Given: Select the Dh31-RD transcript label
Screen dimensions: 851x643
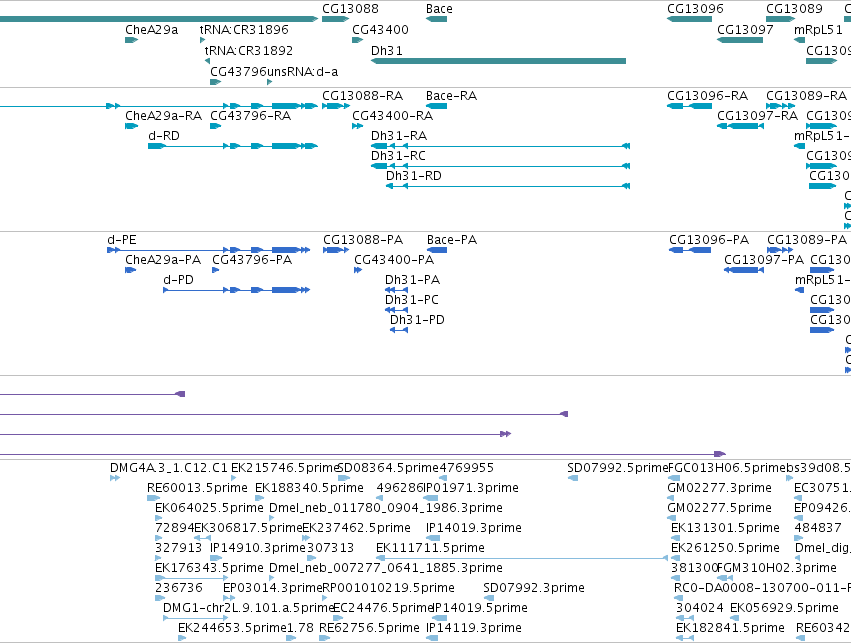Looking at the screenshot, I should [414, 176].
